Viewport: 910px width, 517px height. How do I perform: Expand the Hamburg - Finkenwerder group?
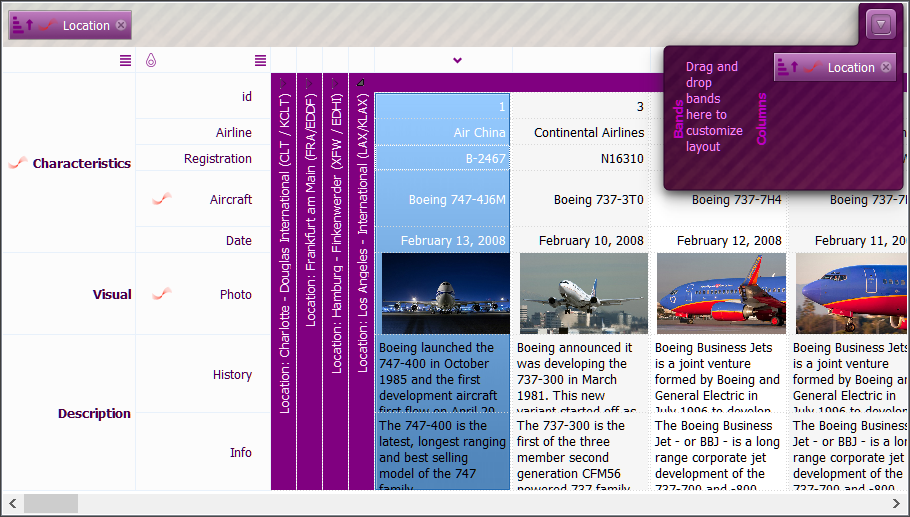(335, 82)
